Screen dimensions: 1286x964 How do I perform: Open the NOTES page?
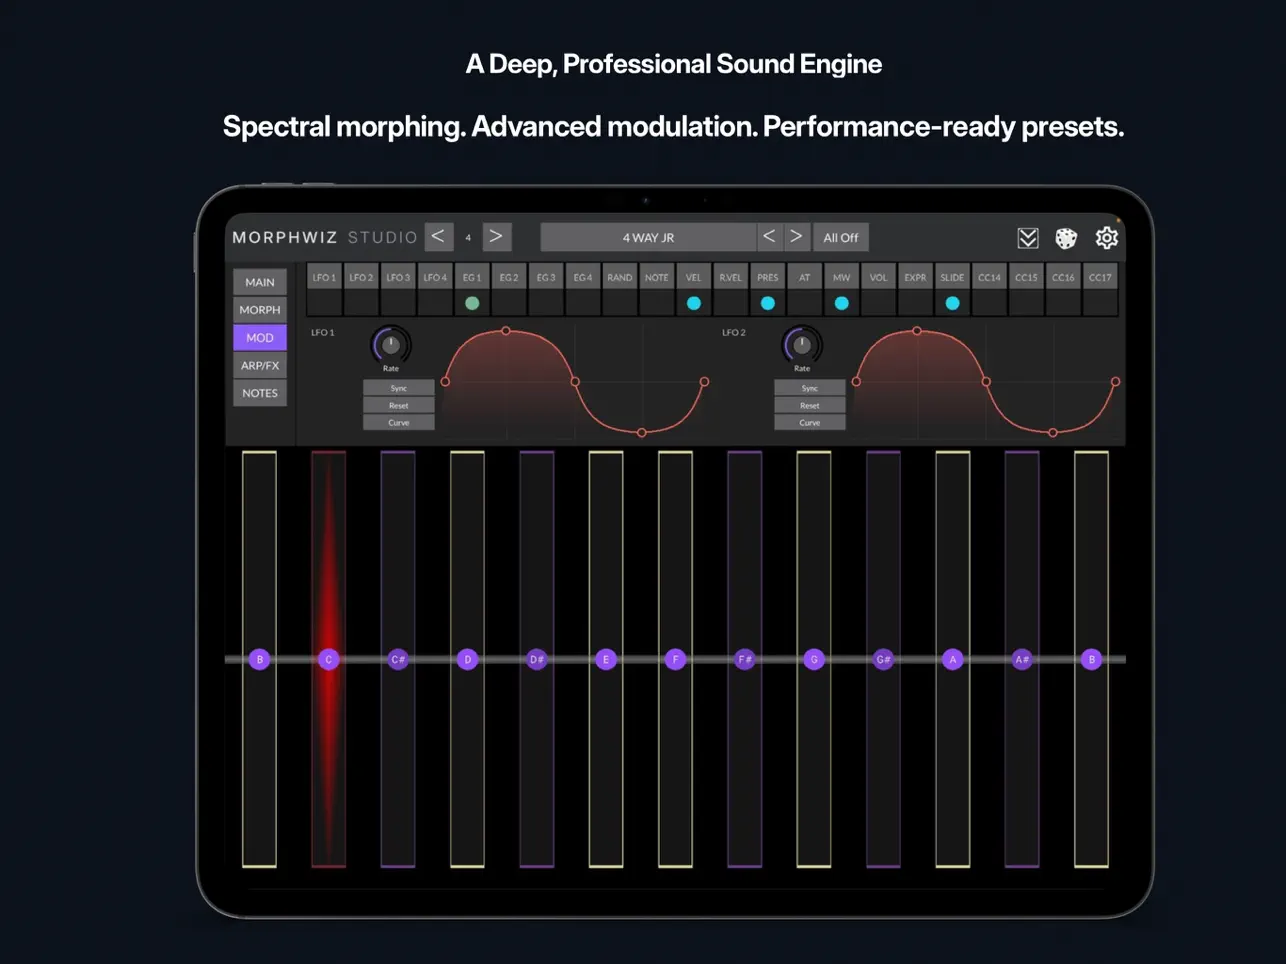pos(260,393)
